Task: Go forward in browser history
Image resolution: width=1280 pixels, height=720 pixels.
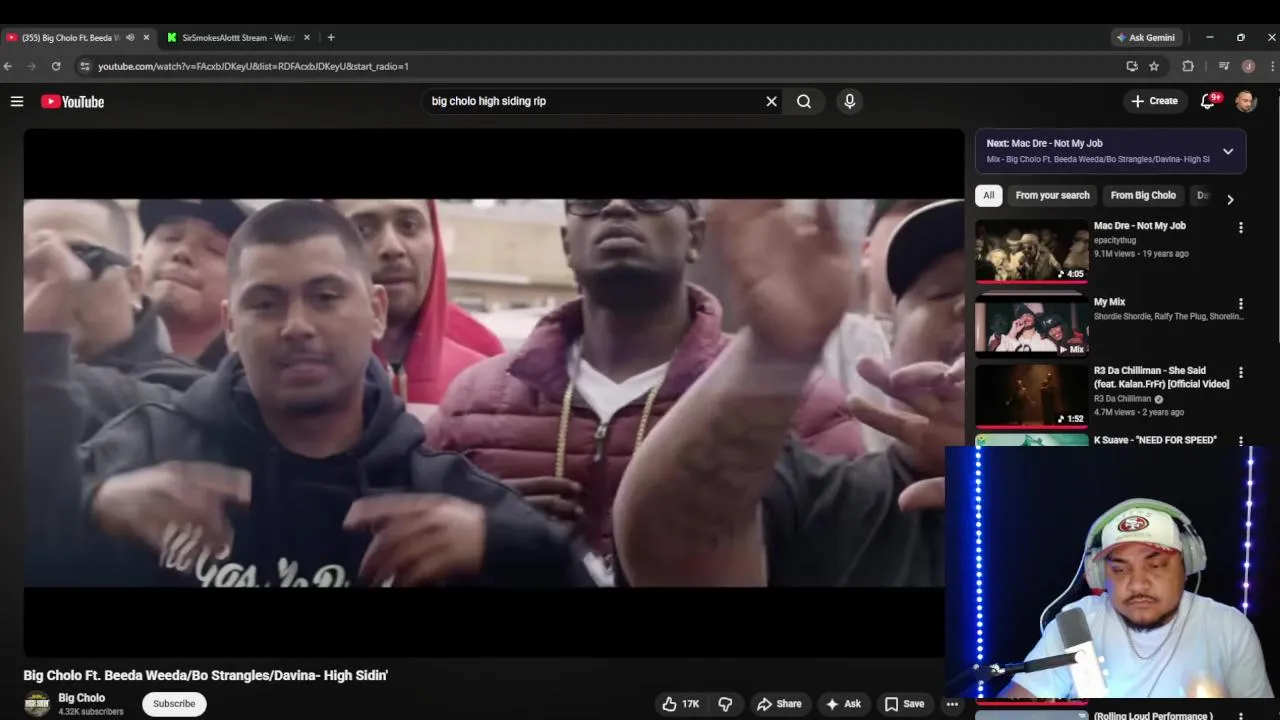Action: 31,66
